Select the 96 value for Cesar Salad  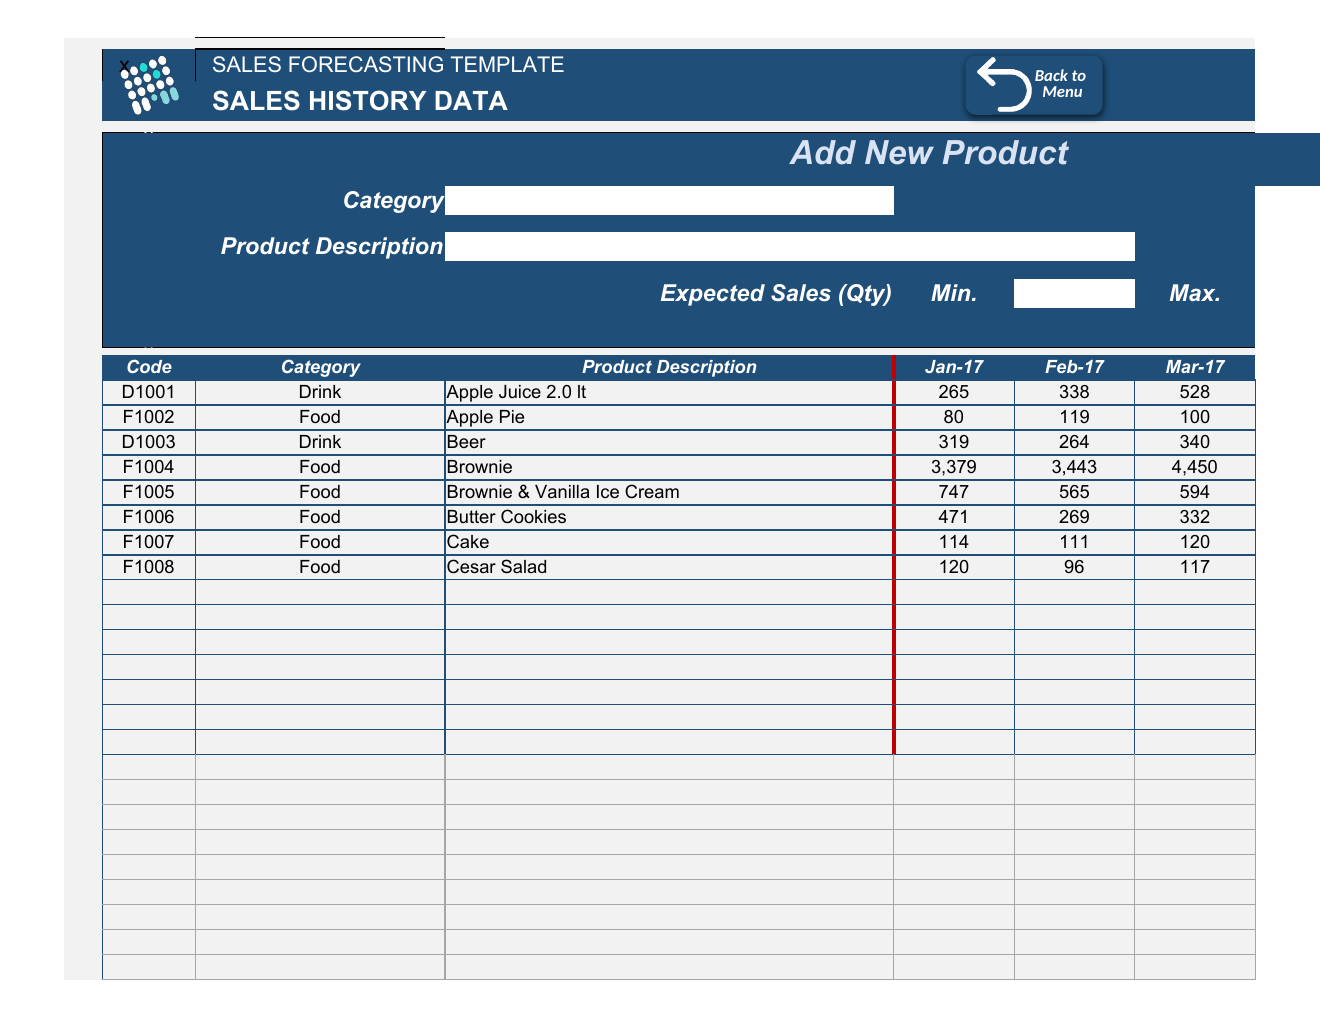click(x=1074, y=567)
